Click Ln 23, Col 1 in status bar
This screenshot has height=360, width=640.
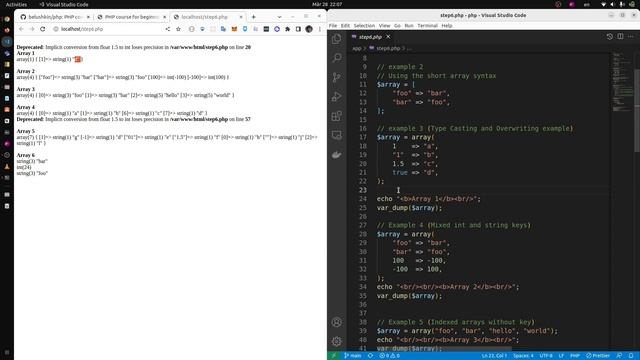(494, 356)
